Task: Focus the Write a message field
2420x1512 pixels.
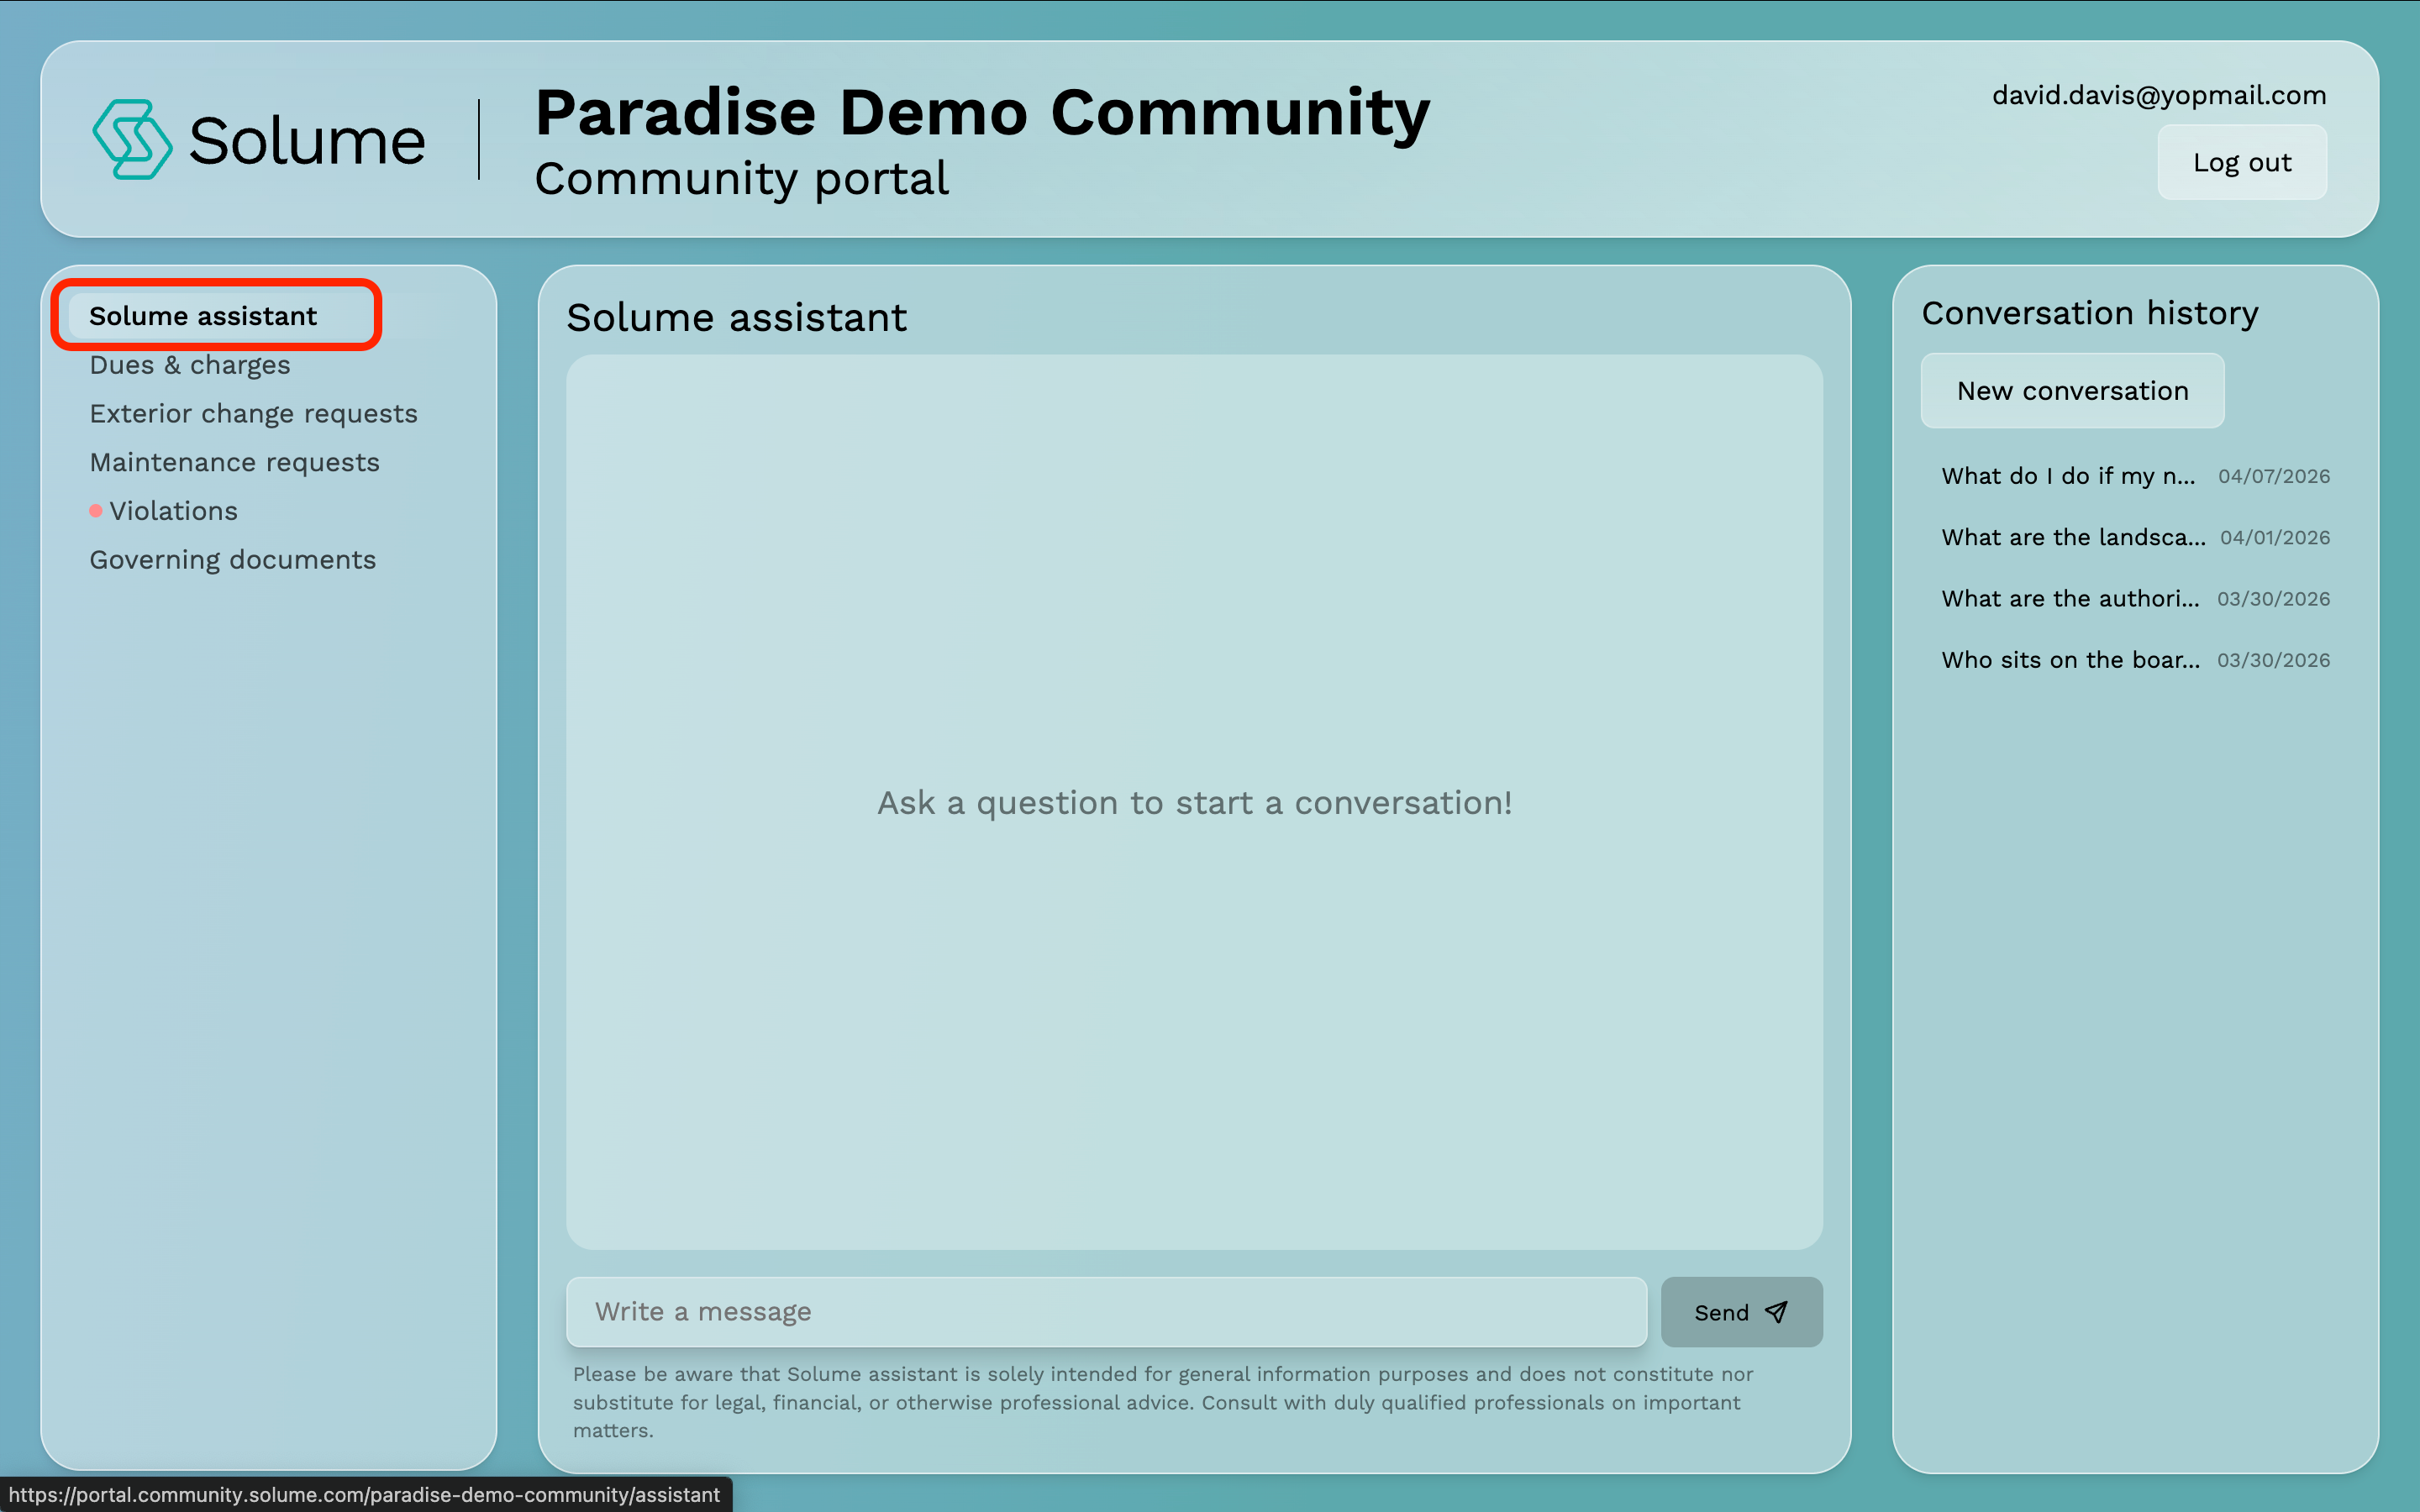Action: pos(1106,1312)
